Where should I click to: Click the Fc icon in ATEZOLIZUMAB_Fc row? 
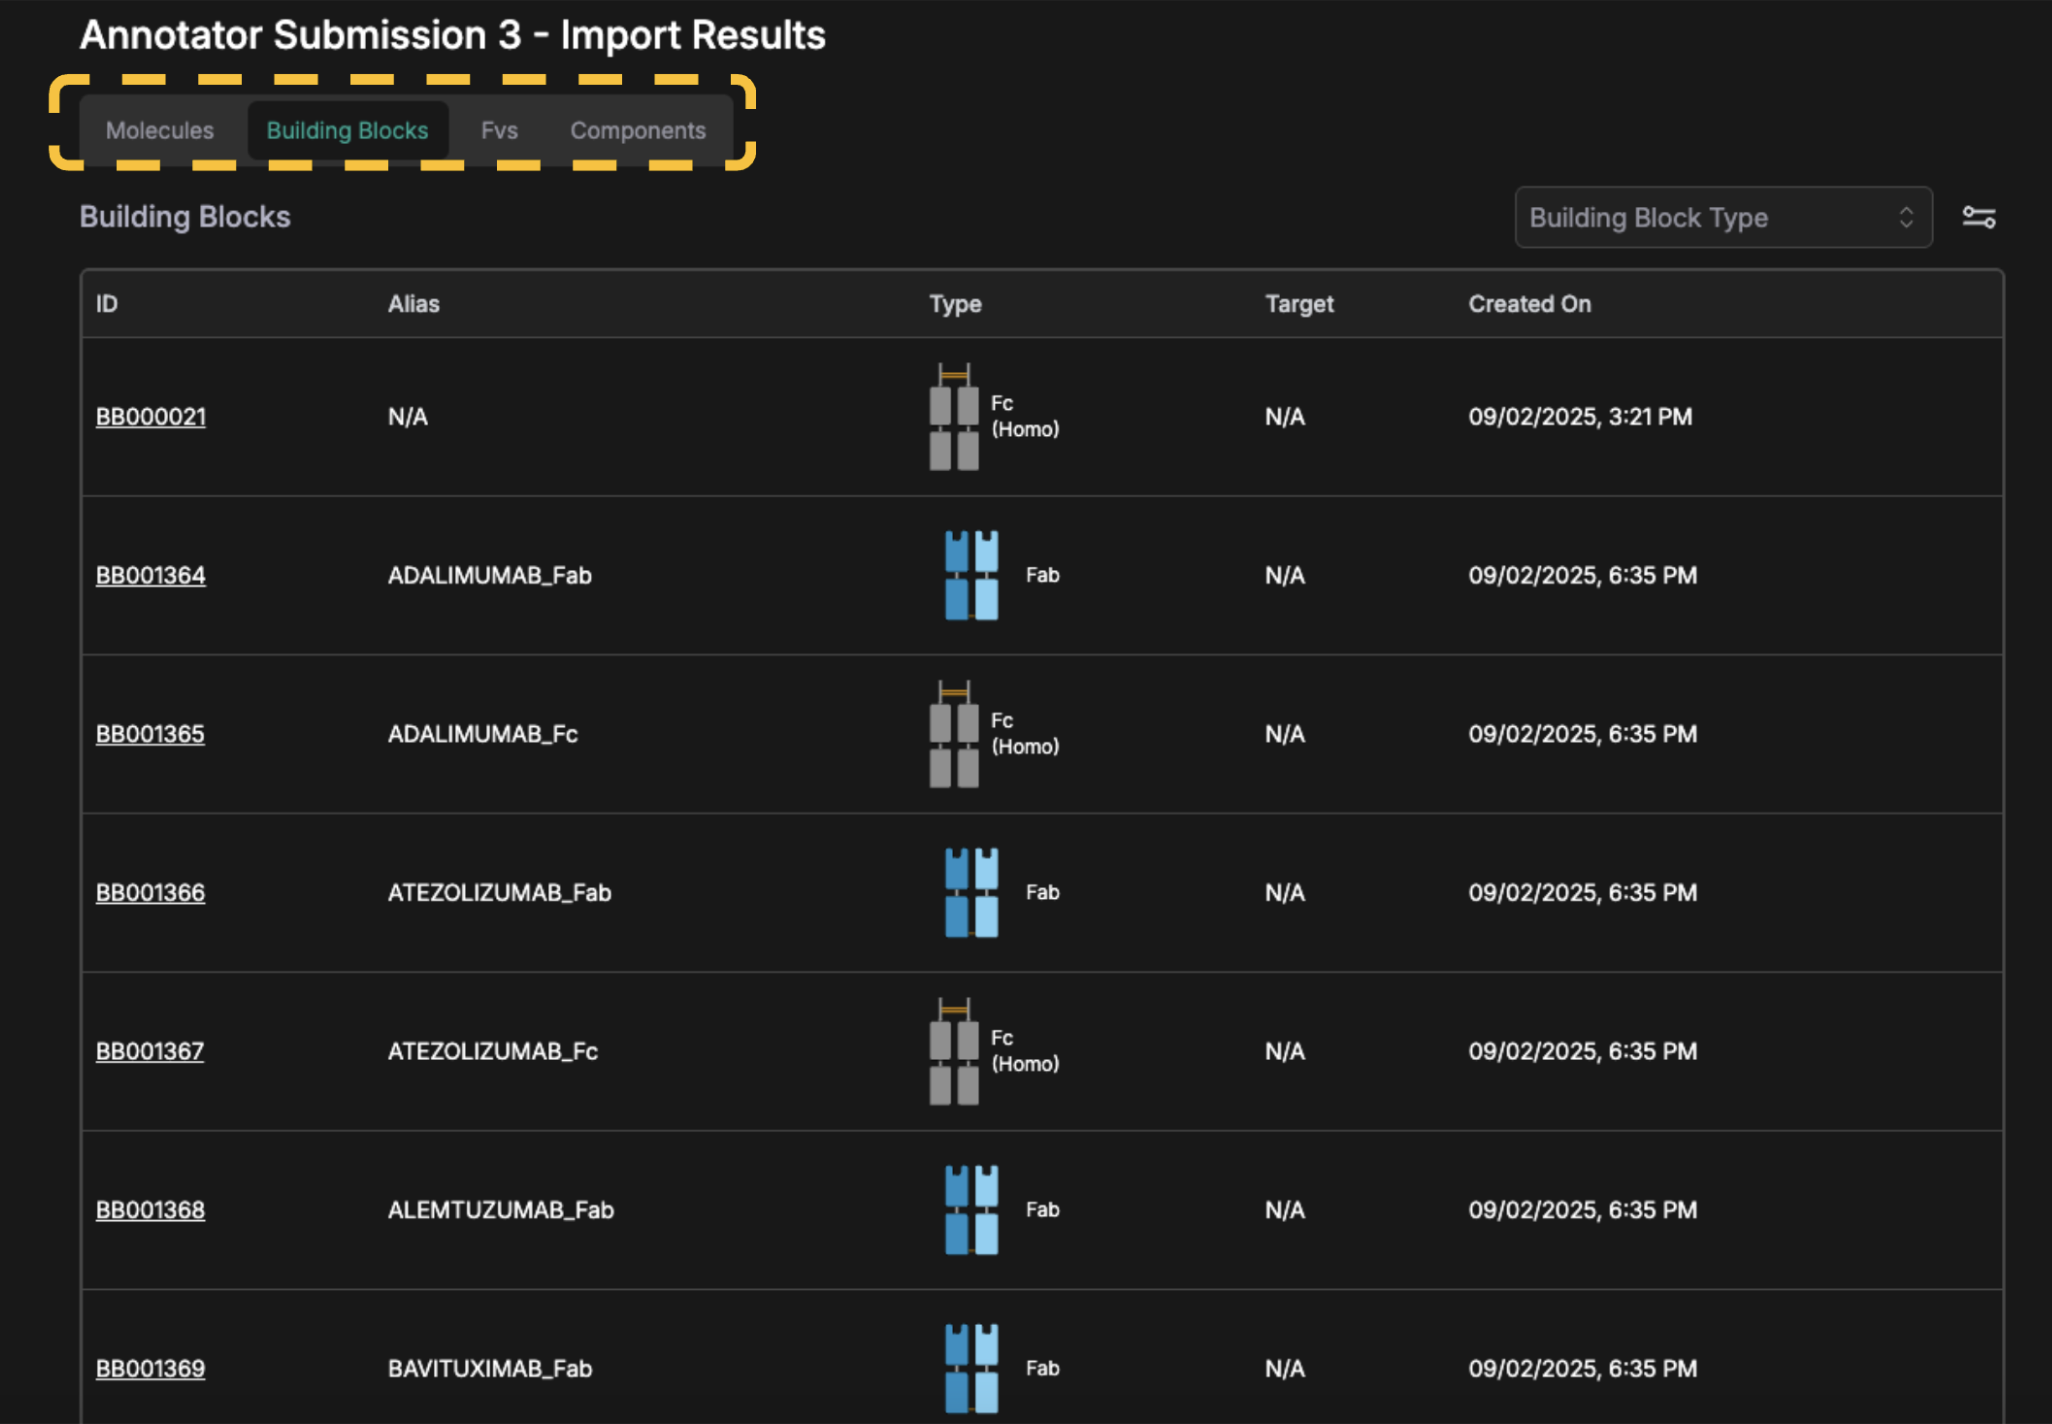tap(954, 1051)
